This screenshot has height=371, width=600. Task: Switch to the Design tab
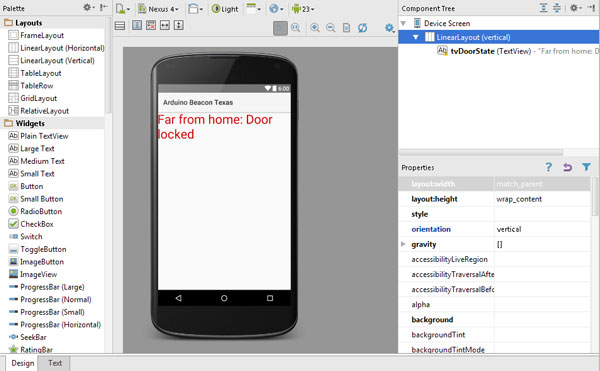[22, 363]
